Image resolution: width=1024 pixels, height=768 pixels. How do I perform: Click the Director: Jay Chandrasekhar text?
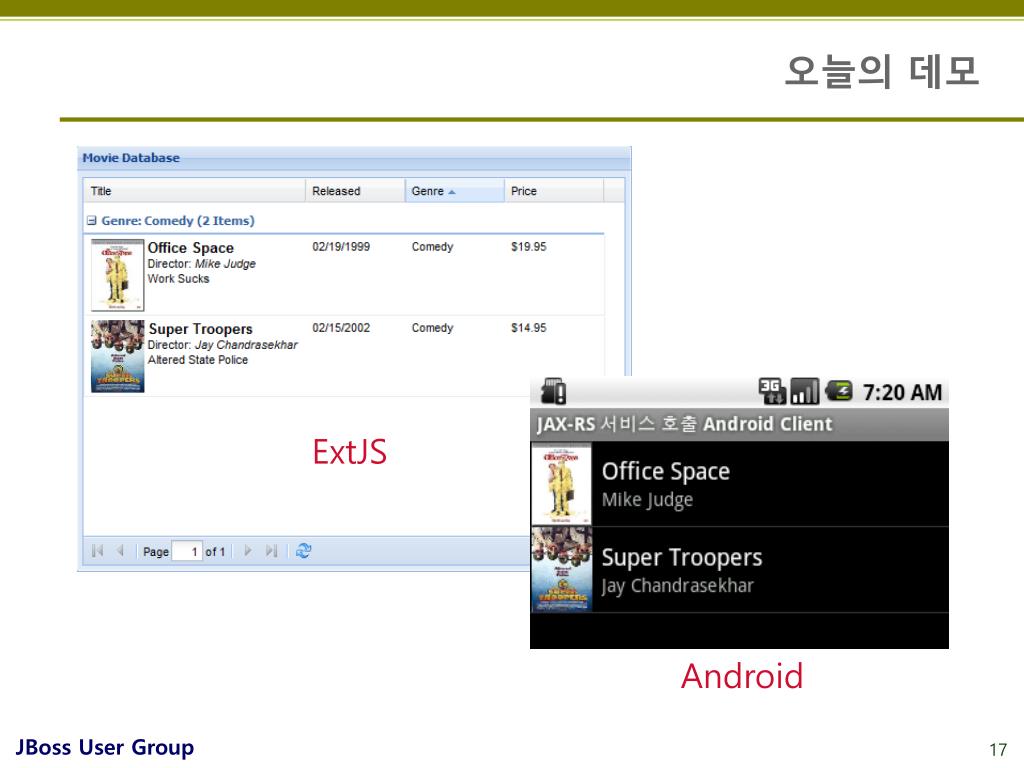point(223,345)
